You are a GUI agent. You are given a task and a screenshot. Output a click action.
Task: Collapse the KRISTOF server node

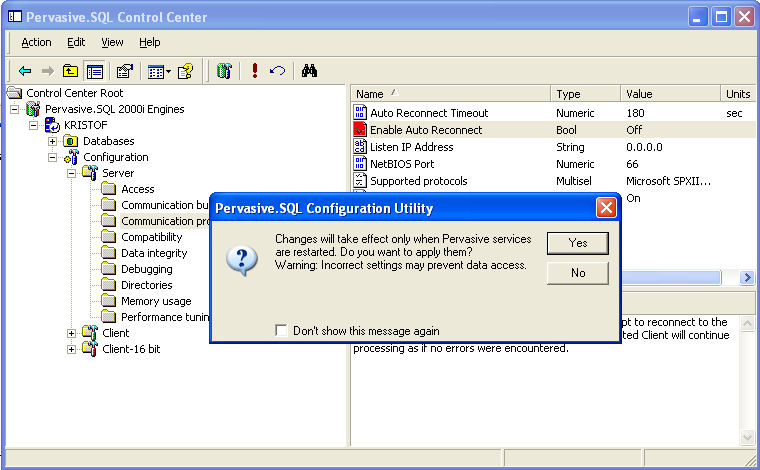click(x=33, y=125)
